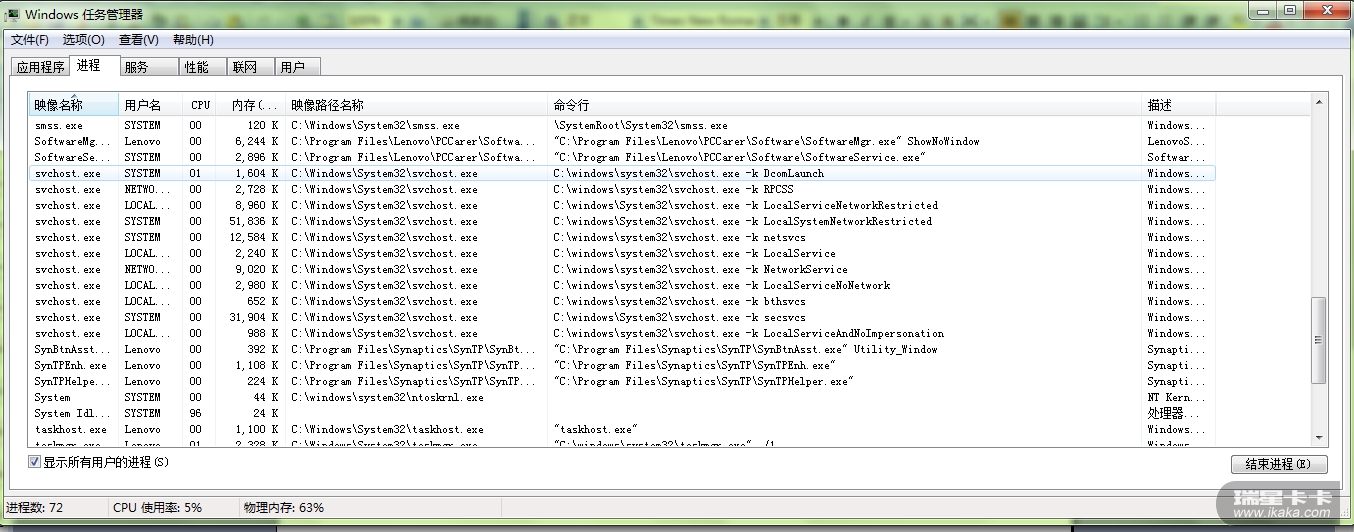This screenshot has height=532, width=1354.
Task: Select svchost row with -k bthsvcs
Action: (x=620, y=302)
